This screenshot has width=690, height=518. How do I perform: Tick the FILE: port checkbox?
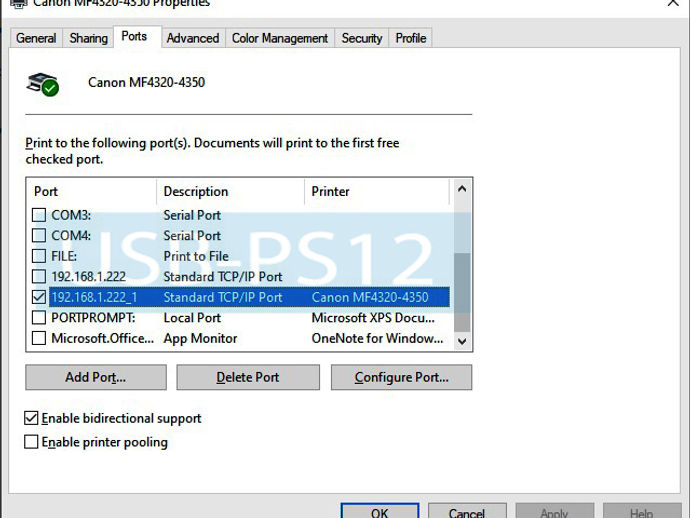coord(39,256)
